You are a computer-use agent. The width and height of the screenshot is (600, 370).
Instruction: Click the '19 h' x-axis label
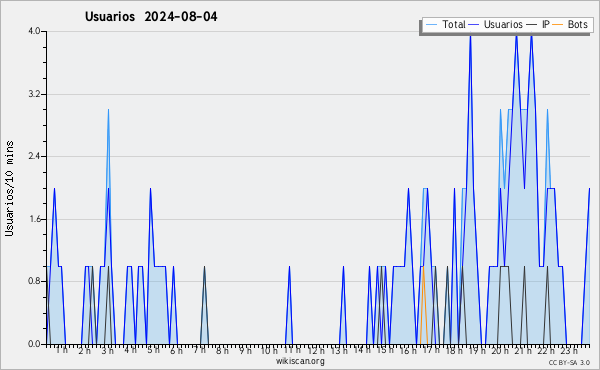point(477,350)
